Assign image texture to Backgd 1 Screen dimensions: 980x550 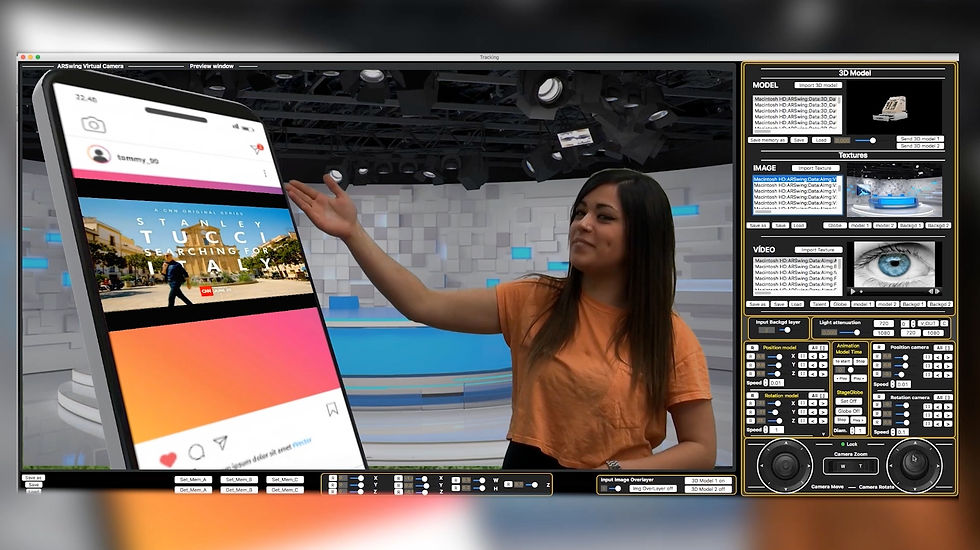click(x=911, y=226)
